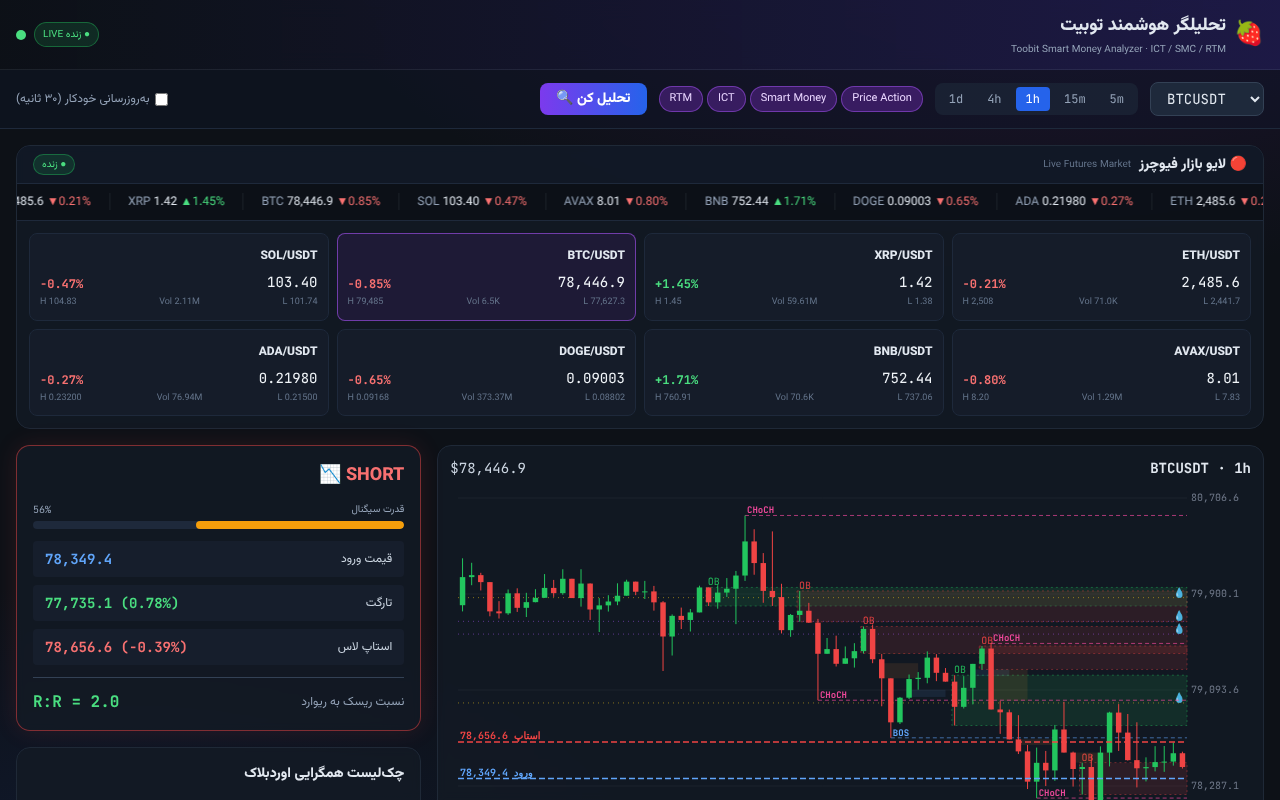The height and width of the screenshot is (800, 1280).
Task: Select the 4h timeframe
Action: tap(994, 99)
